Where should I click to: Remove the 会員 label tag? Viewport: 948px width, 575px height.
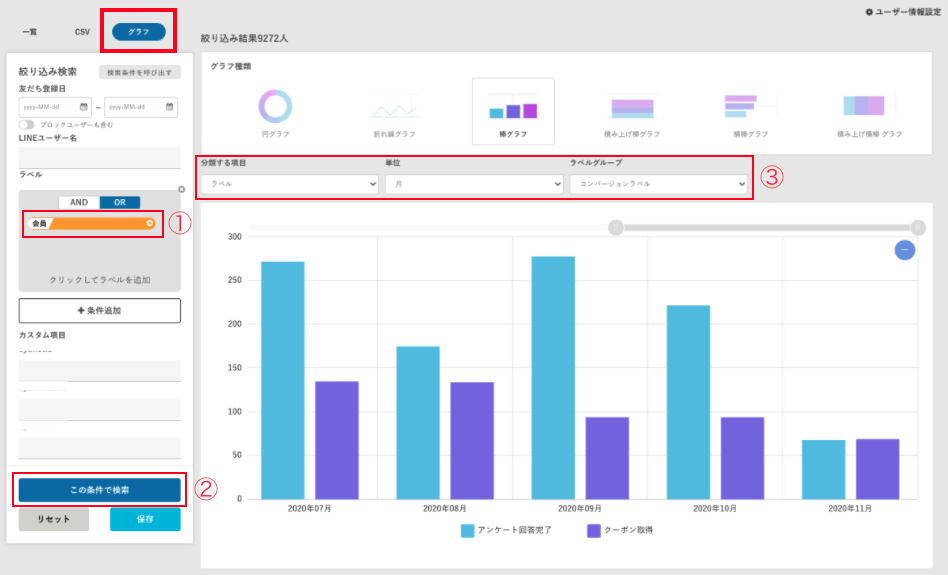coord(150,223)
